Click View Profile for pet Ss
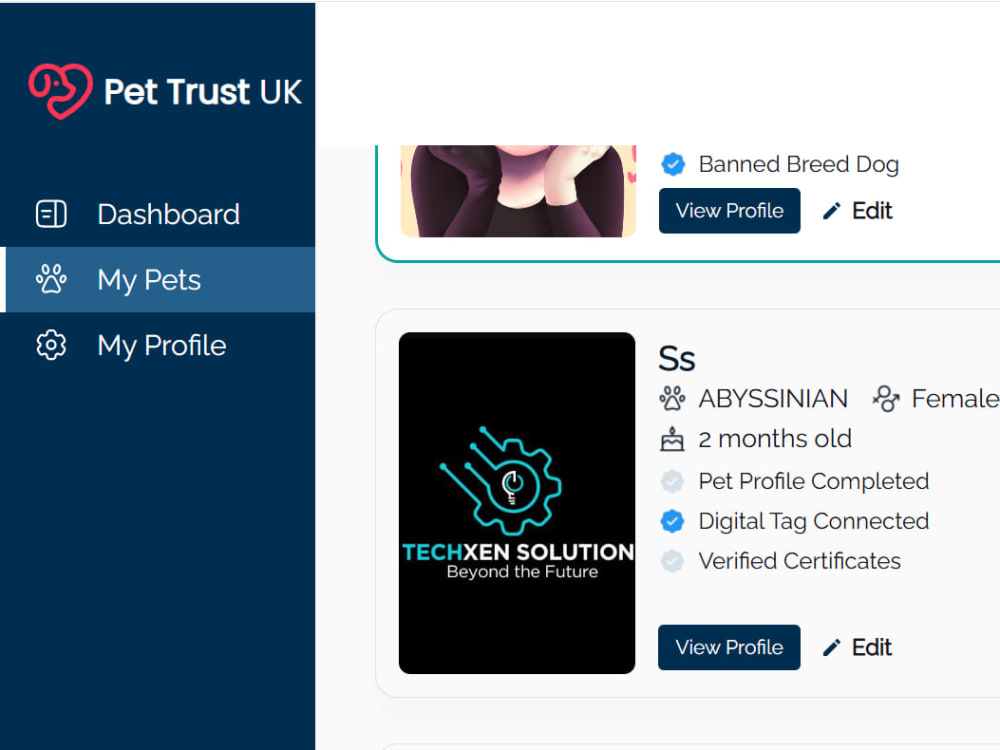This screenshot has height=750, width=1000. tap(729, 647)
